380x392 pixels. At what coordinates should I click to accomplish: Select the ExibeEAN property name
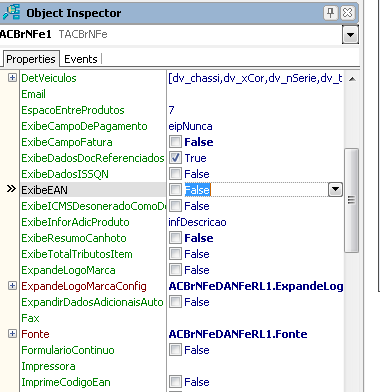pos(44,190)
